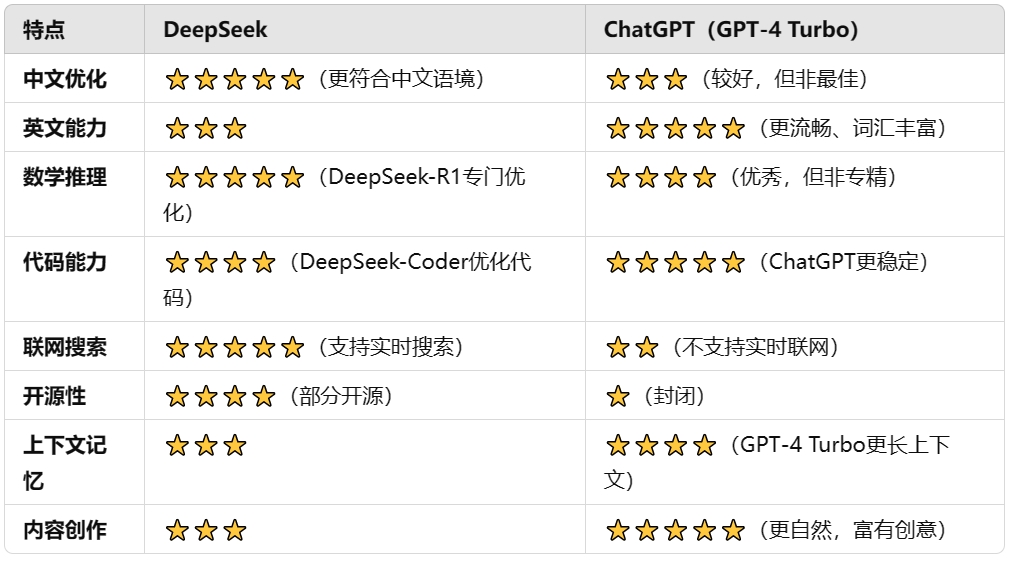
Task: Select the 英文能力 row label
Action: coord(65,128)
